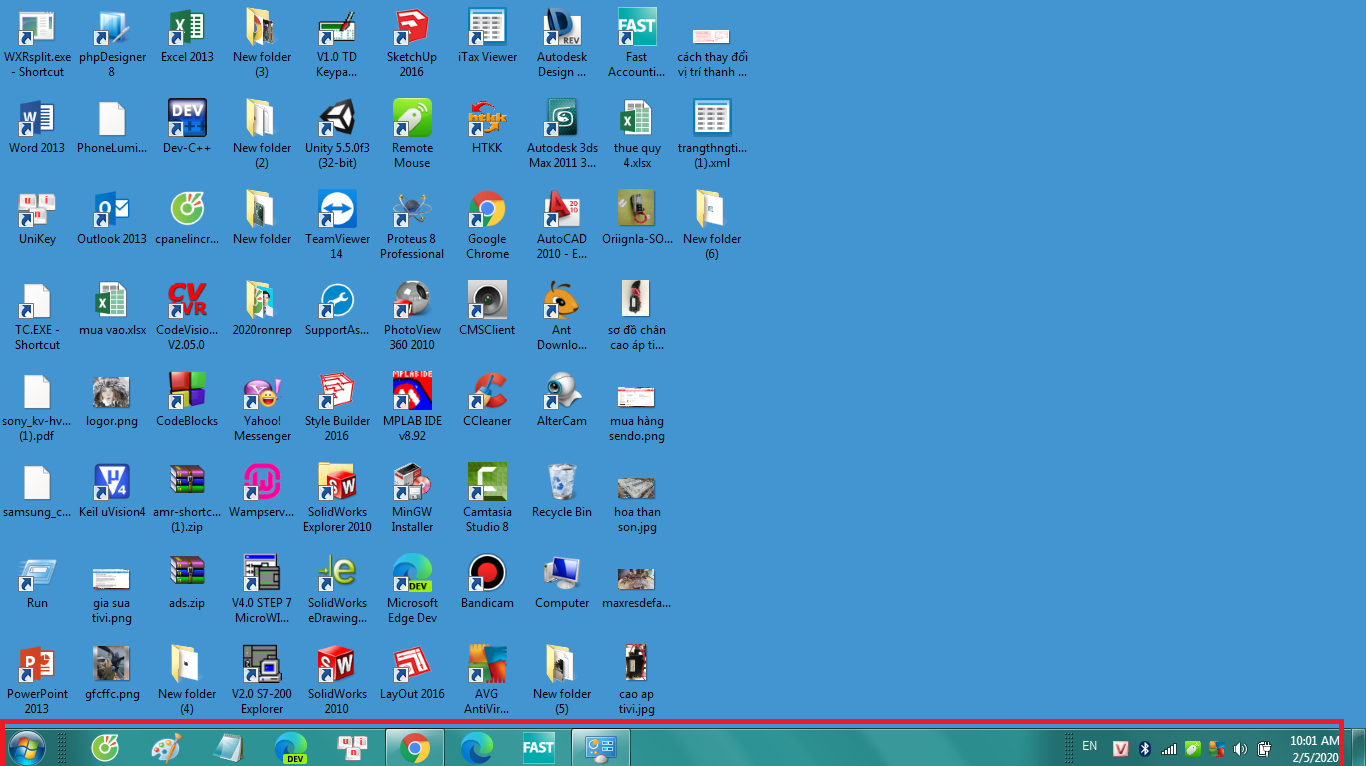The height and width of the screenshot is (766, 1366).
Task: Open Google Chrome from the taskbar
Action: [x=414, y=747]
